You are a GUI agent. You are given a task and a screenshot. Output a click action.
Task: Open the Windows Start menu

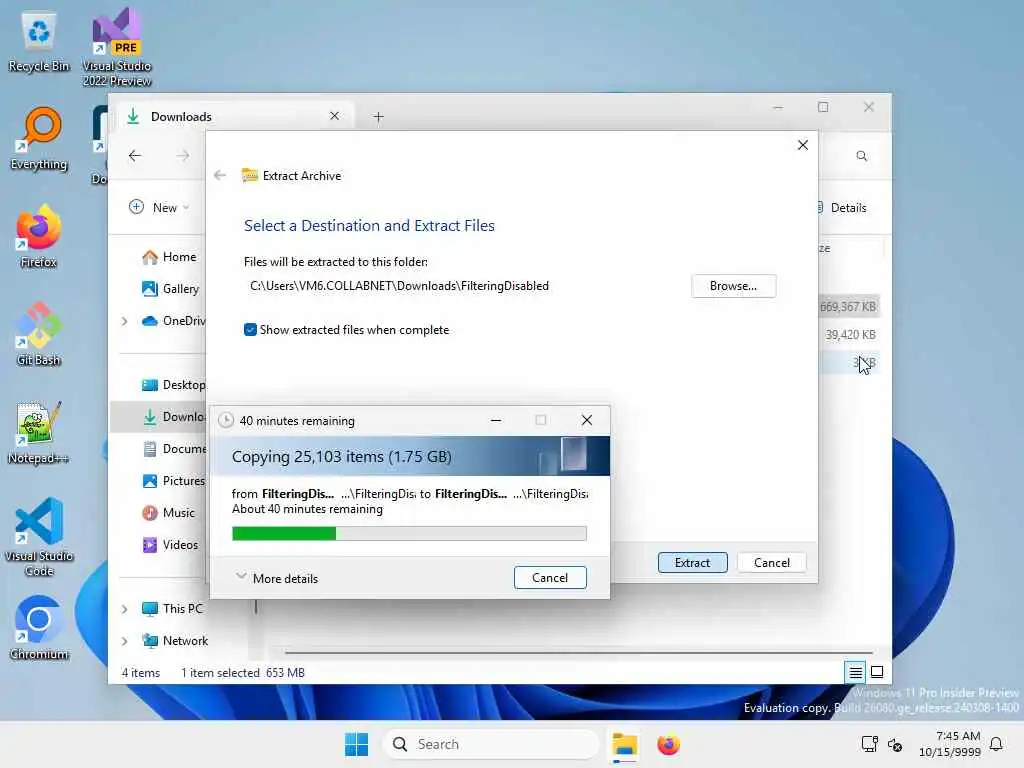tap(357, 744)
